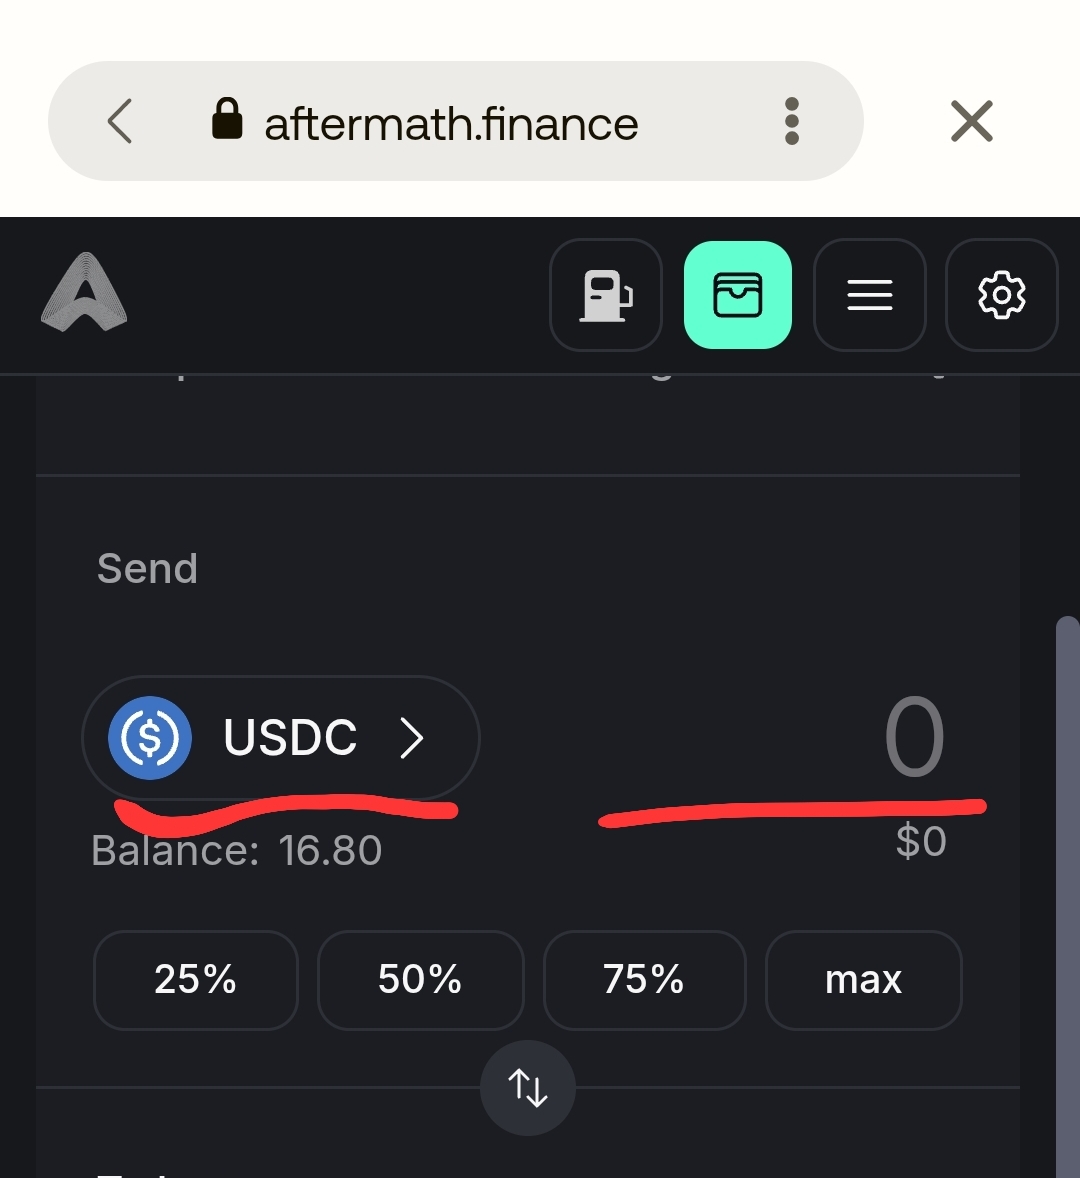Open the gas pump icon button
Image resolution: width=1080 pixels, height=1178 pixels.
coord(606,295)
